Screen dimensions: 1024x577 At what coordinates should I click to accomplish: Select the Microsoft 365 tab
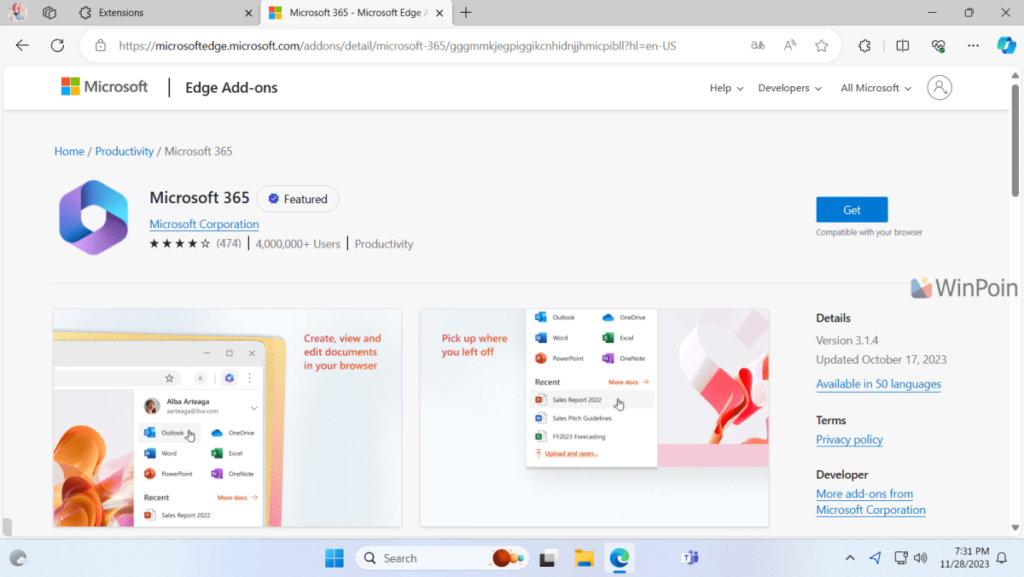click(356, 13)
